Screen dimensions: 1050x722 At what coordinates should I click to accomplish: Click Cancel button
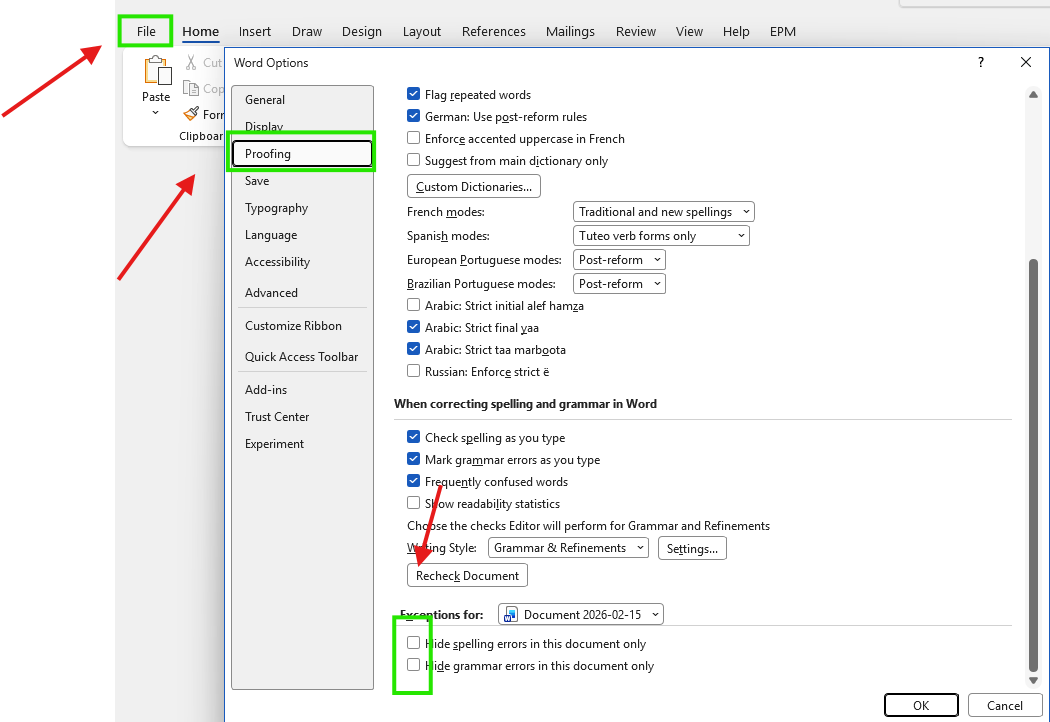click(x=1004, y=705)
